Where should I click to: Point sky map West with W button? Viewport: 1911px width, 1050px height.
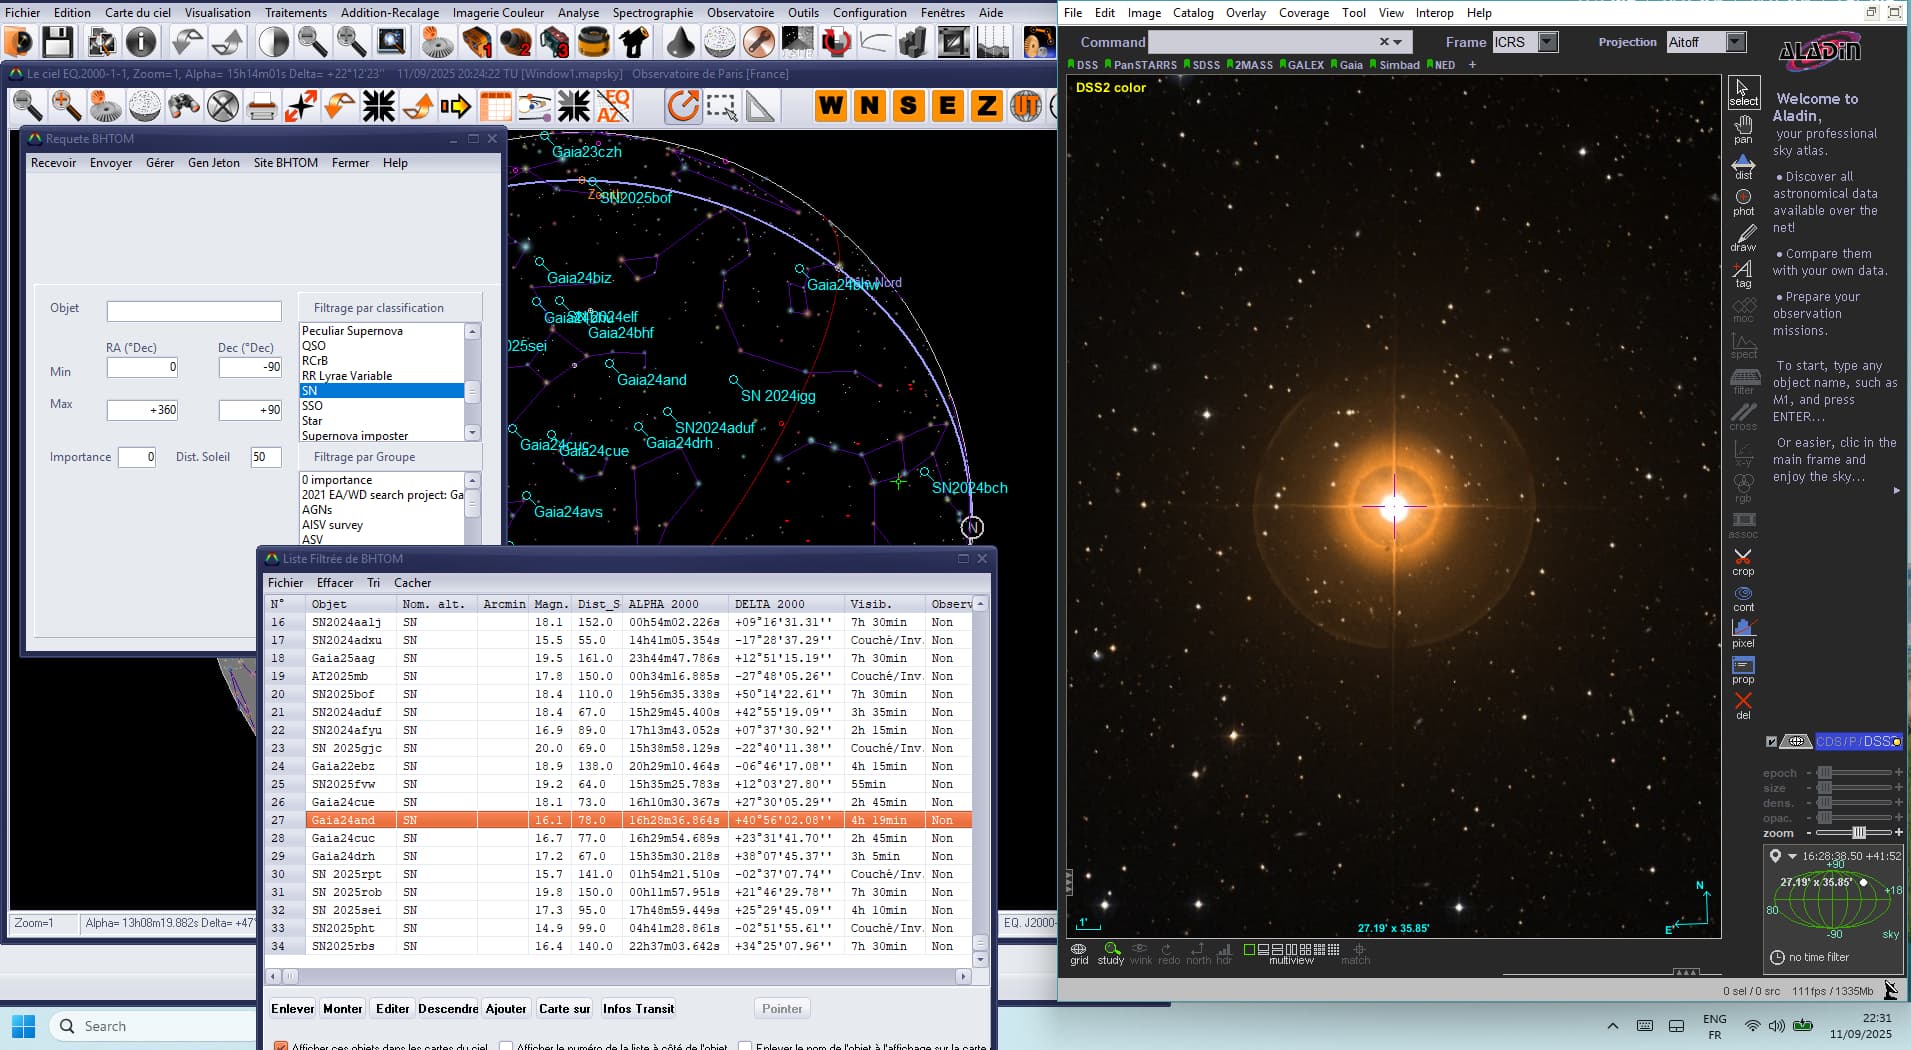[830, 106]
